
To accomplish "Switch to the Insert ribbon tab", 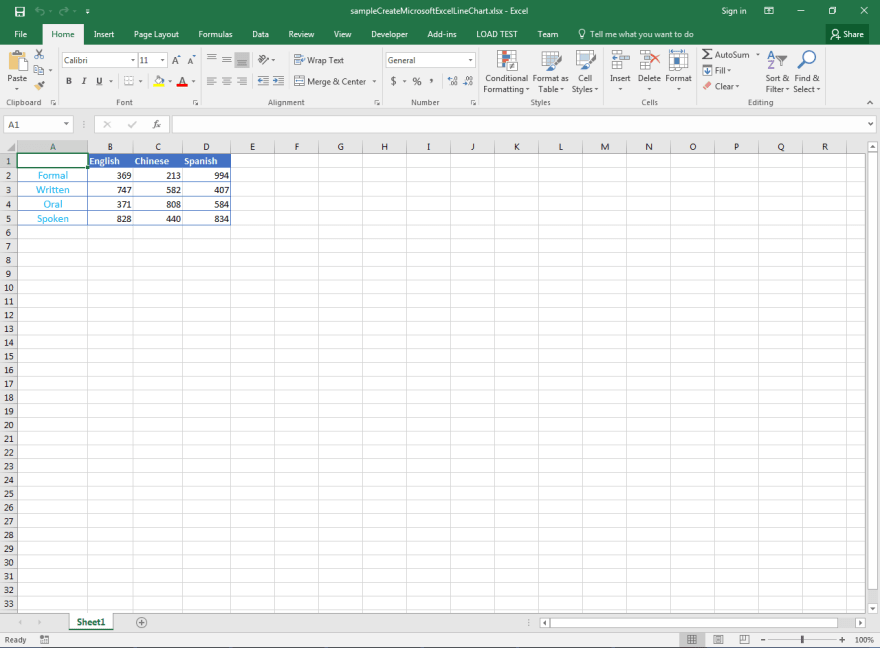I will click(x=104, y=34).
